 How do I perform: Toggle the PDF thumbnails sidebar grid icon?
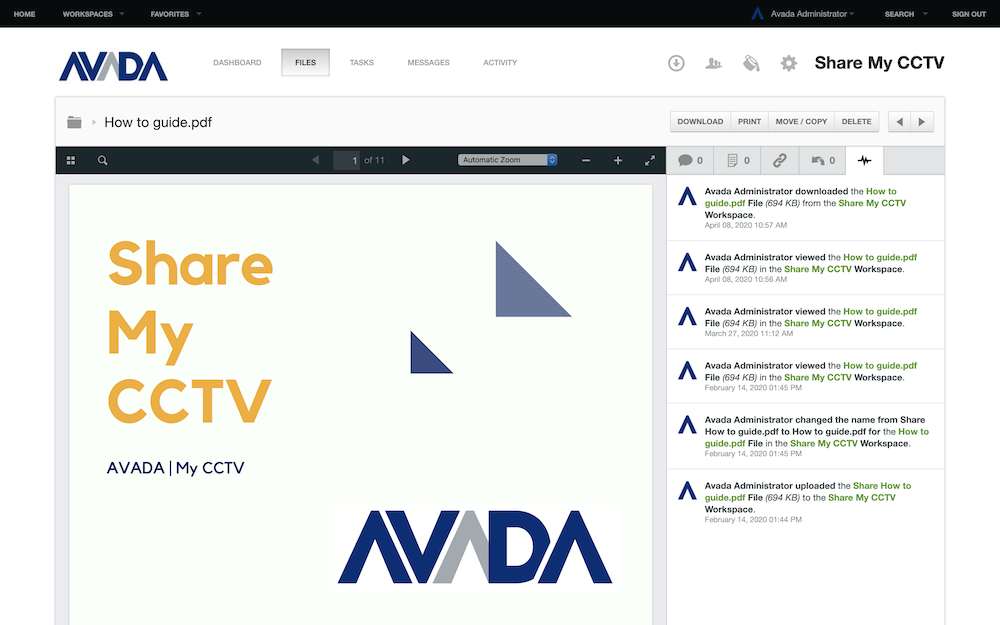[x=71, y=160]
